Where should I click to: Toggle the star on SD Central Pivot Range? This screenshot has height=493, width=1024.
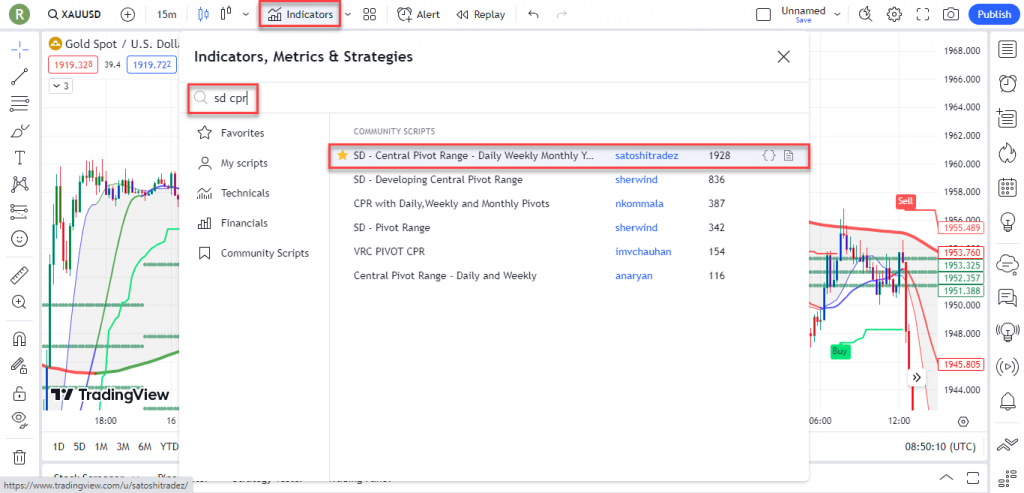342,155
